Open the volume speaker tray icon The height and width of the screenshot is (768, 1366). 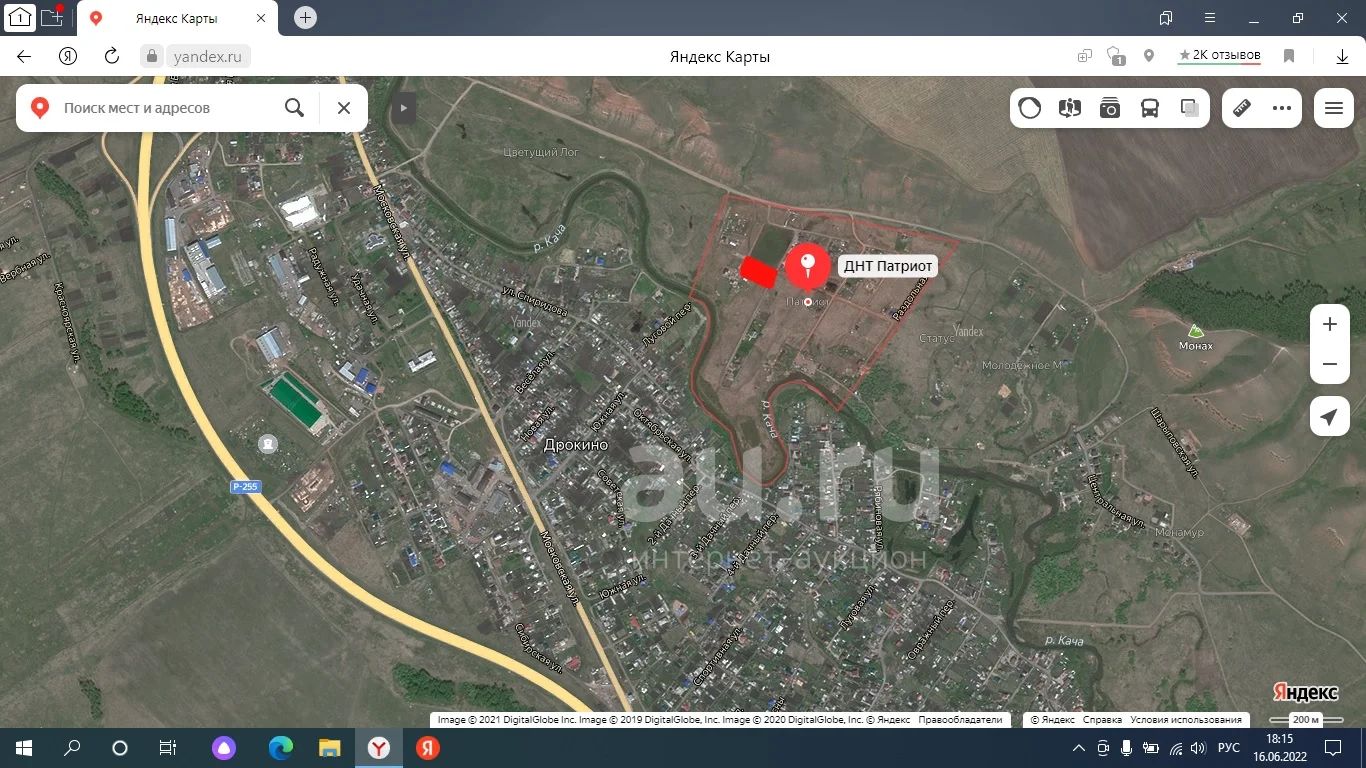pos(1199,748)
